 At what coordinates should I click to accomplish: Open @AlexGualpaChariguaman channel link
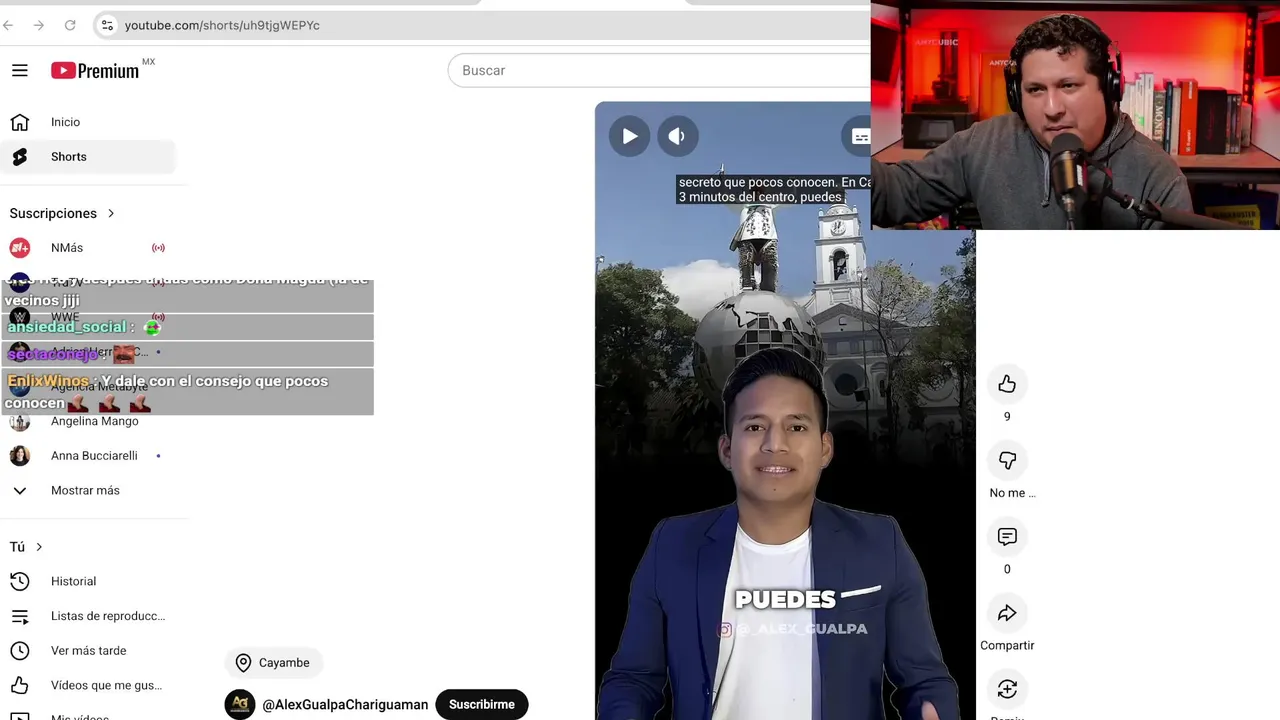345,704
